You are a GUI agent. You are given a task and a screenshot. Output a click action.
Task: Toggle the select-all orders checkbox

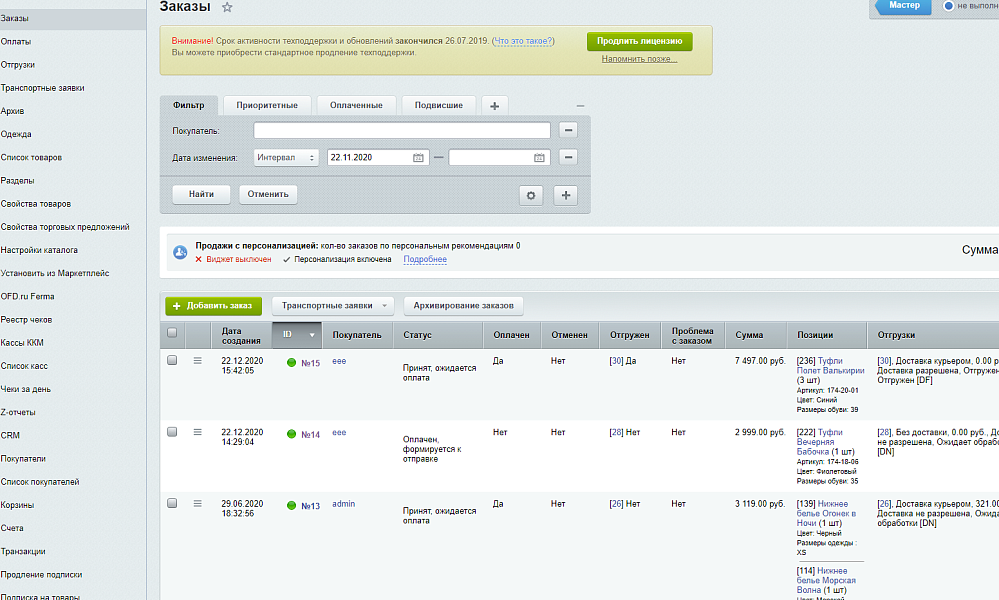172,334
